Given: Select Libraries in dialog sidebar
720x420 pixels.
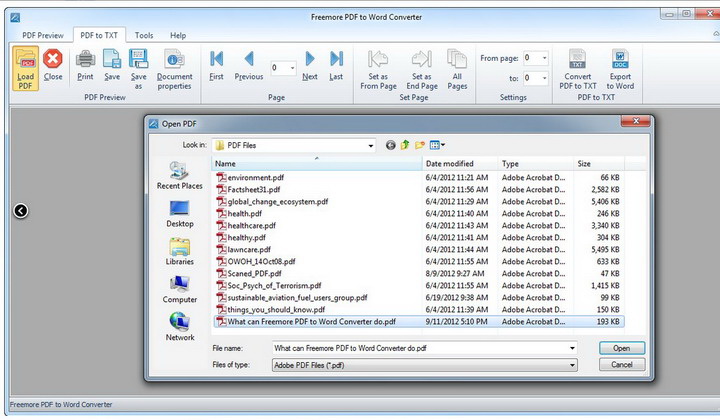Looking at the screenshot, I should (180, 252).
